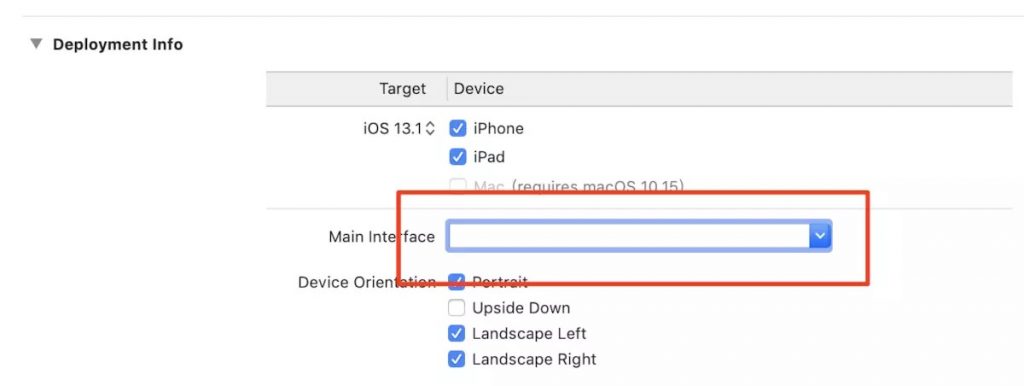The height and width of the screenshot is (386, 1024).
Task: Toggle the Mac device checkbox
Action: coord(457,186)
